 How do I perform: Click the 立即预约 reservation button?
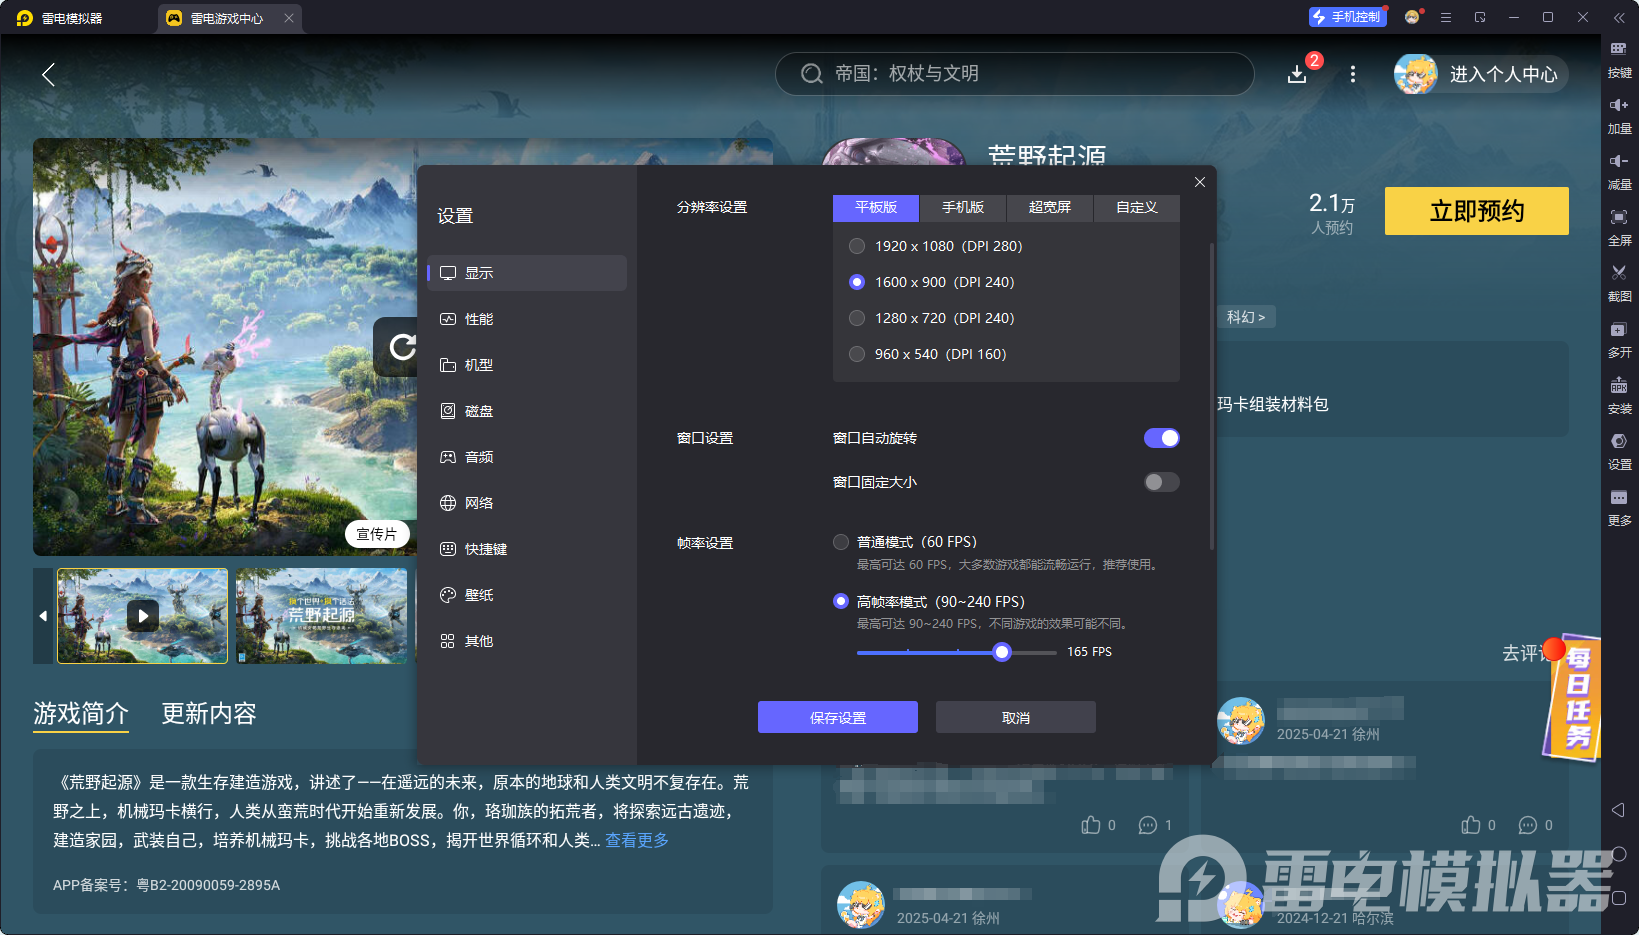coord(1475,211)
